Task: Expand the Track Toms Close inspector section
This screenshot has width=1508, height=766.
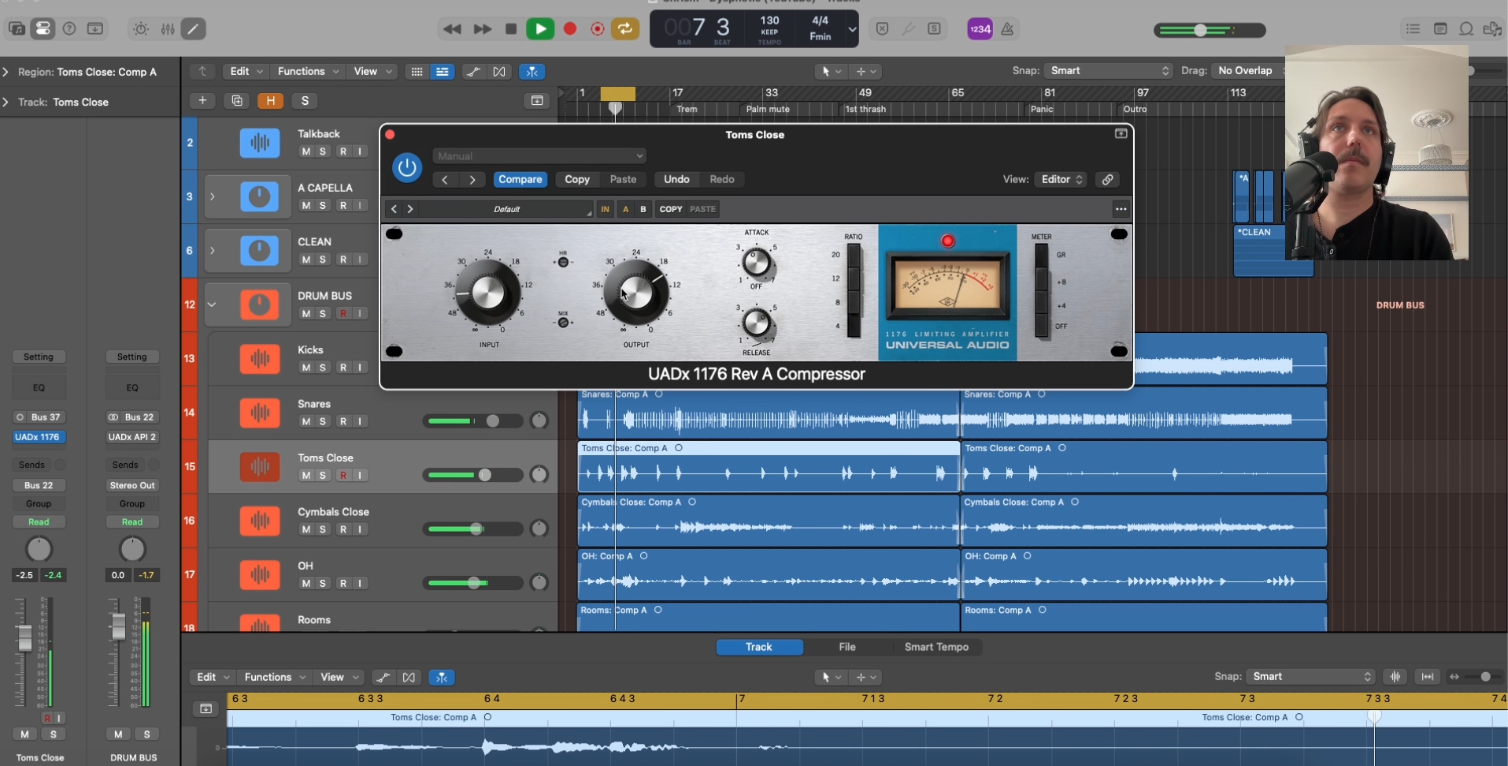Action: pos(6,102)
